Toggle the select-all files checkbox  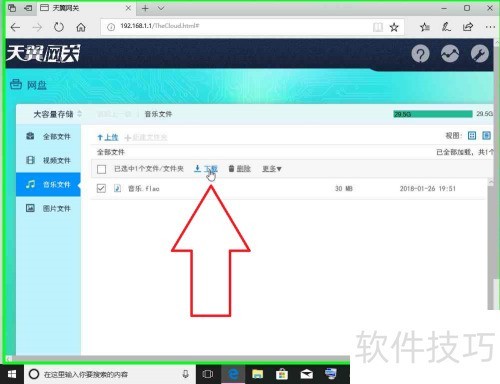101,169
